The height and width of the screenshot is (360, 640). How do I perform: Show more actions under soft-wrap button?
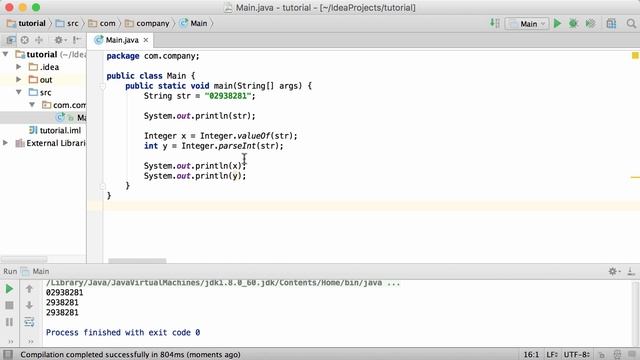[31, 341]
